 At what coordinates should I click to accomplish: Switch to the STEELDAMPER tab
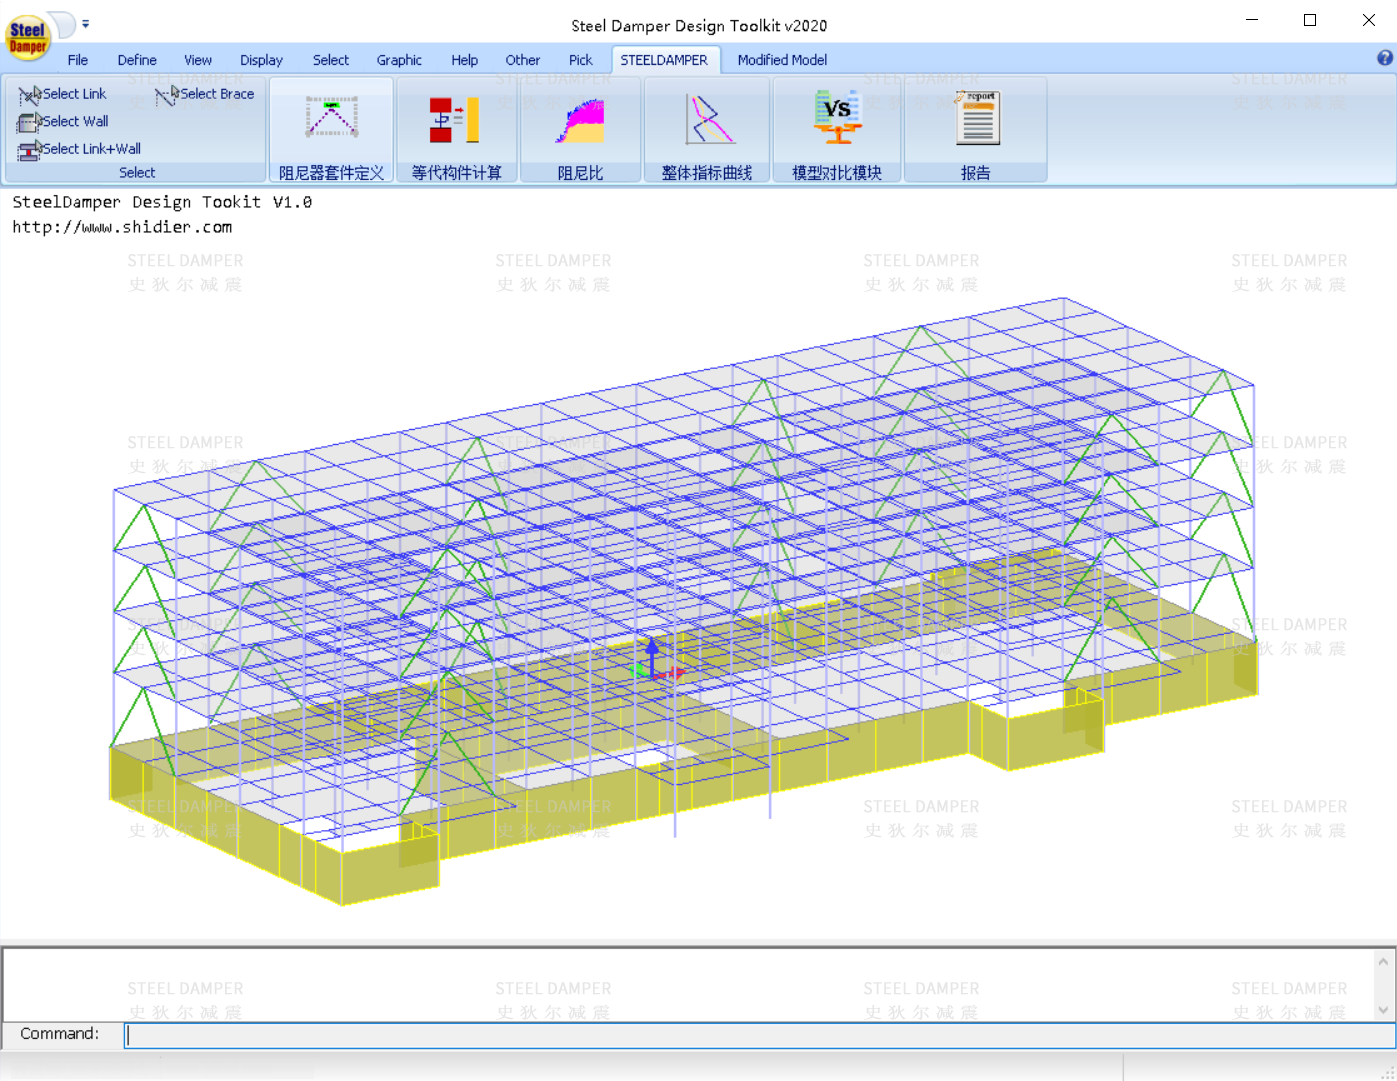(664, 60)
